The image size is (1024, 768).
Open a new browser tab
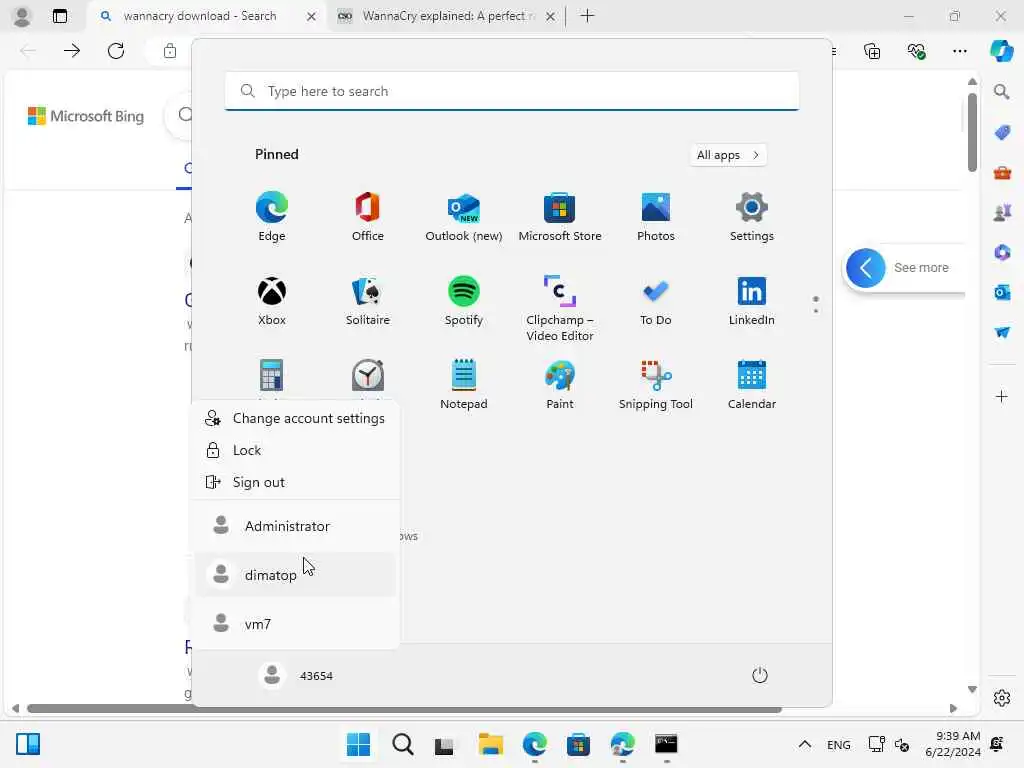pyautogui.click(x=587, y=16)
